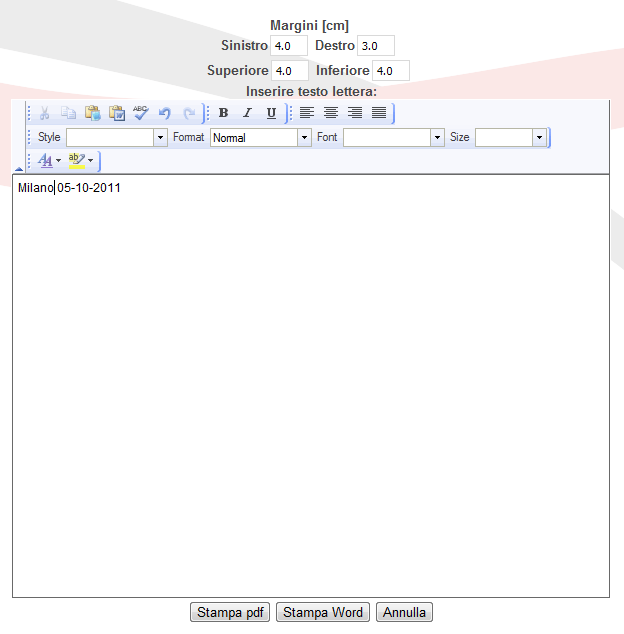Click the text color icon

[x=45, y=161]
